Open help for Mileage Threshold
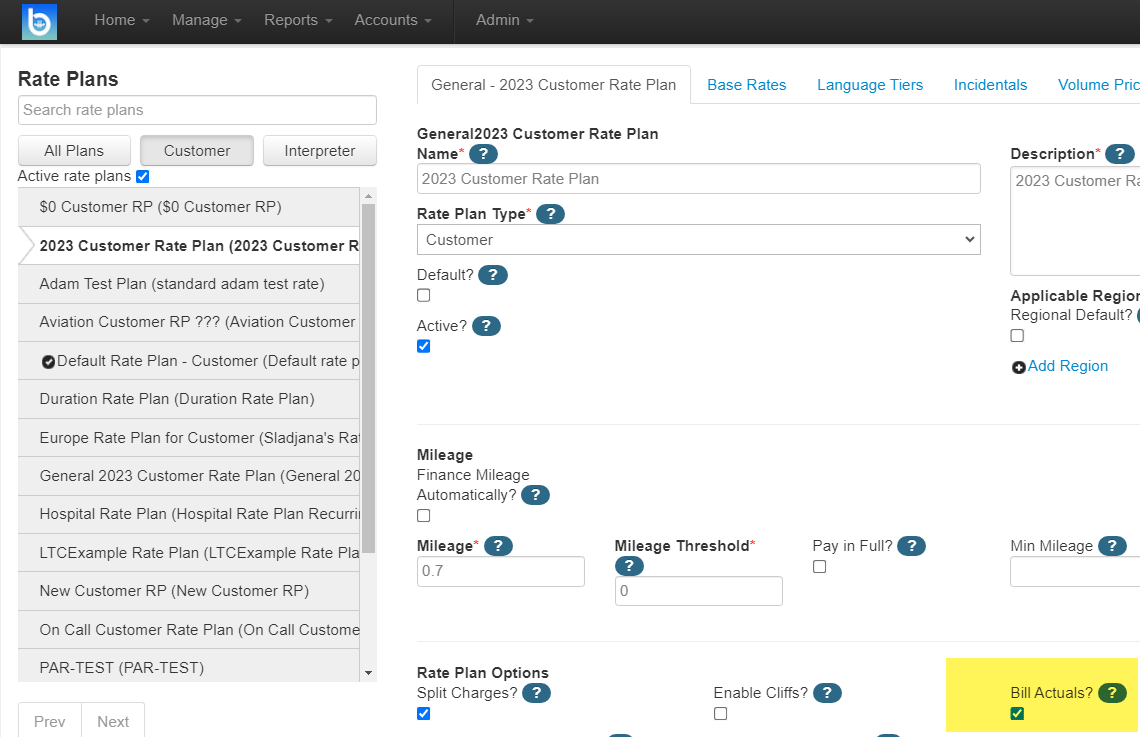1140x737 pixels. (629, 566)
